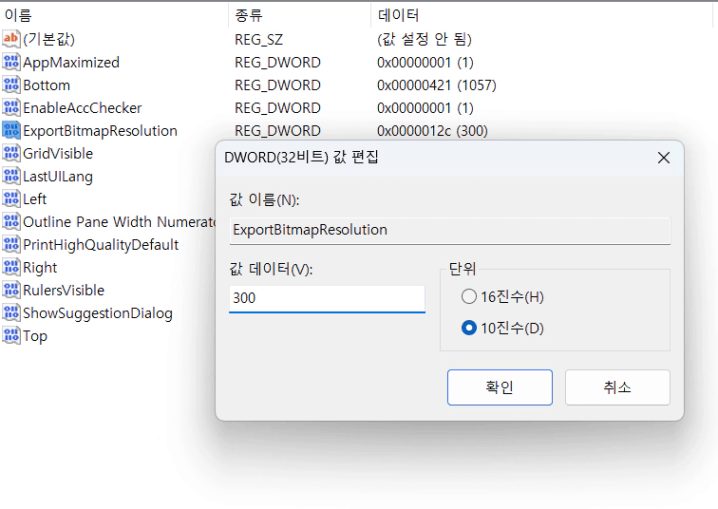Viewport: 718px width, 509px height.
Task: Sort by the 이름 column header
Action: (18, 15)
